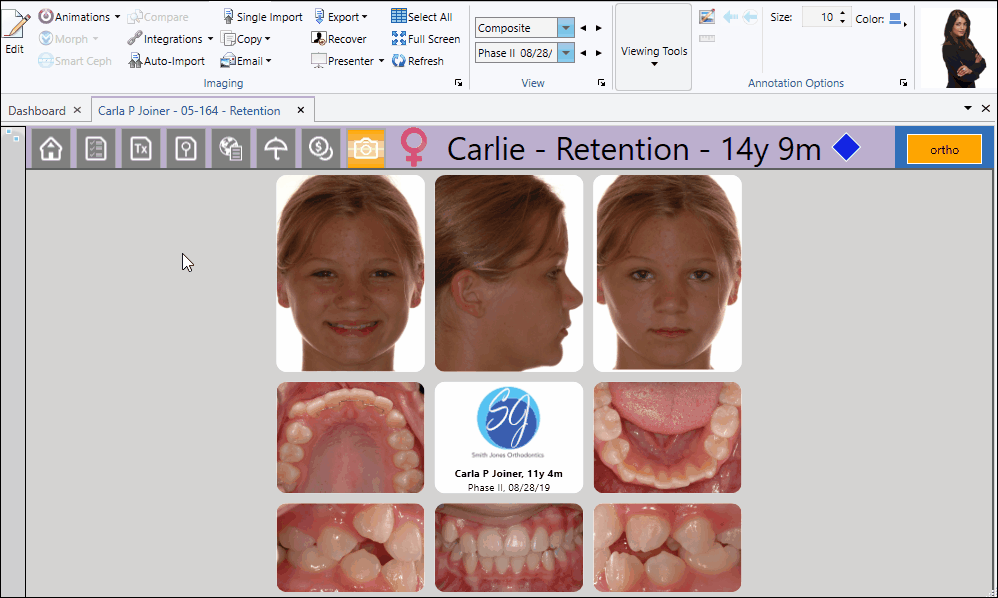Click the Refresh icon in Imaging group
Image resolution: width=998 pixels, height=598 pixels.
(418, 61)
